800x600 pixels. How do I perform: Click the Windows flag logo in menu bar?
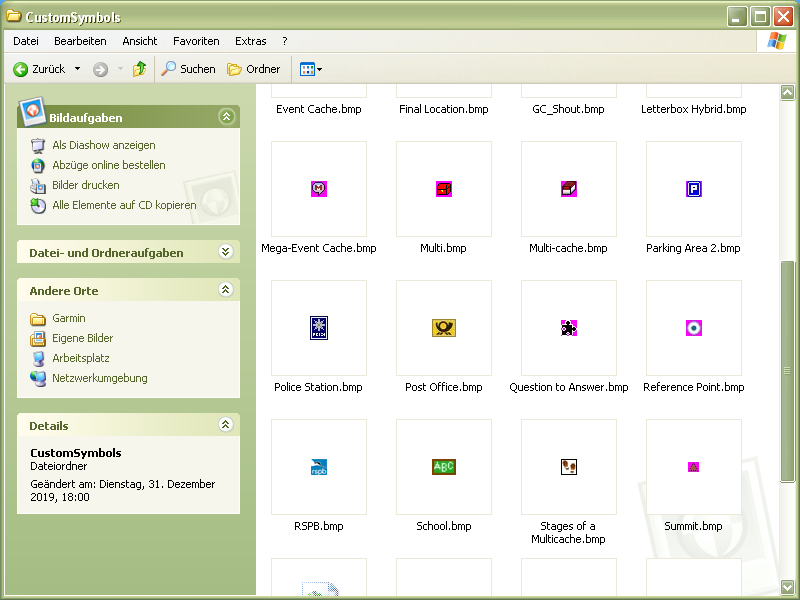(x=777, y=41)
